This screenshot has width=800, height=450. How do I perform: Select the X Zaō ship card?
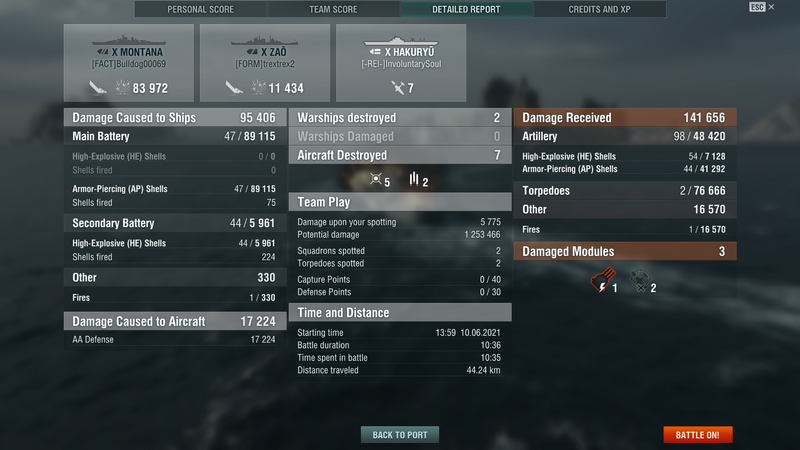pyautogui.click(x=265, y=63)
